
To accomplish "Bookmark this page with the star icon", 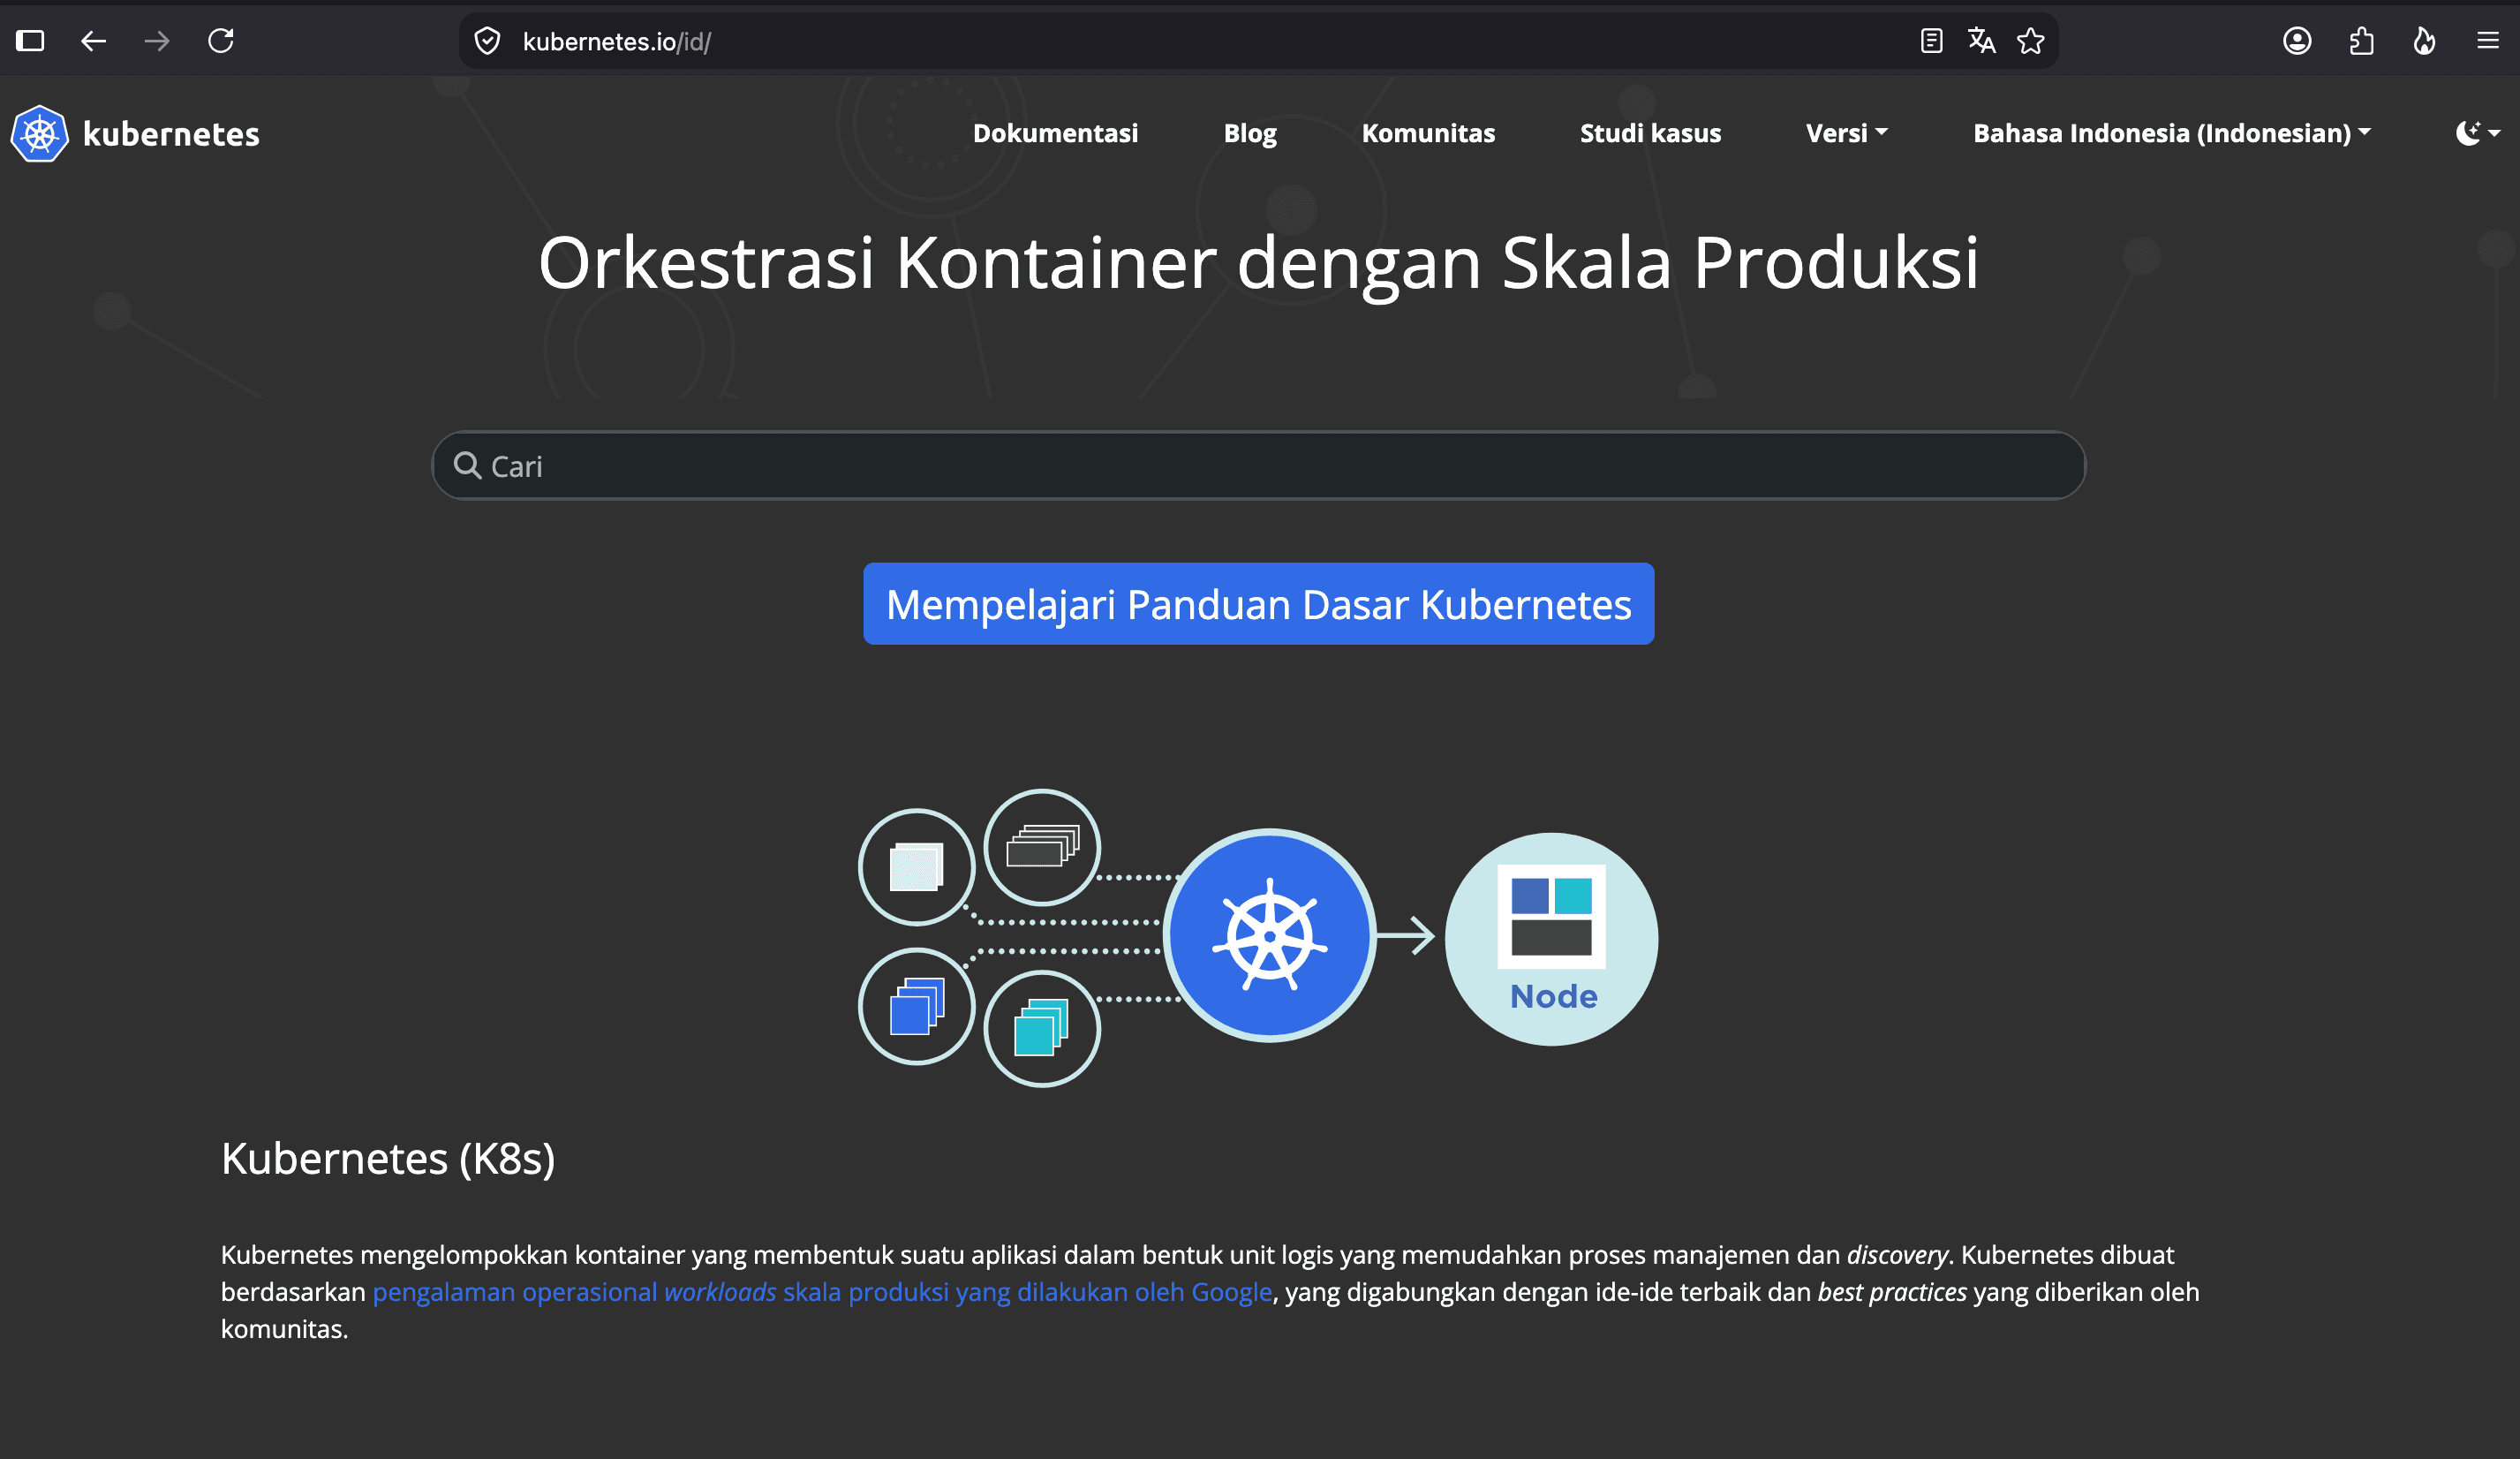I will [x=2030, y=41].
